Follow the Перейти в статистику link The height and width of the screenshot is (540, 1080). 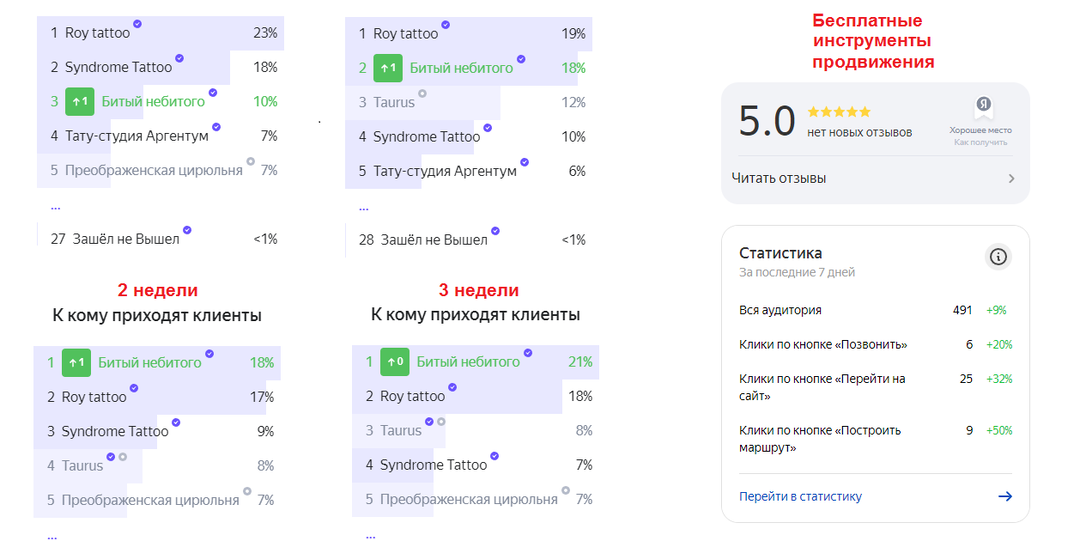coord(800,497)
